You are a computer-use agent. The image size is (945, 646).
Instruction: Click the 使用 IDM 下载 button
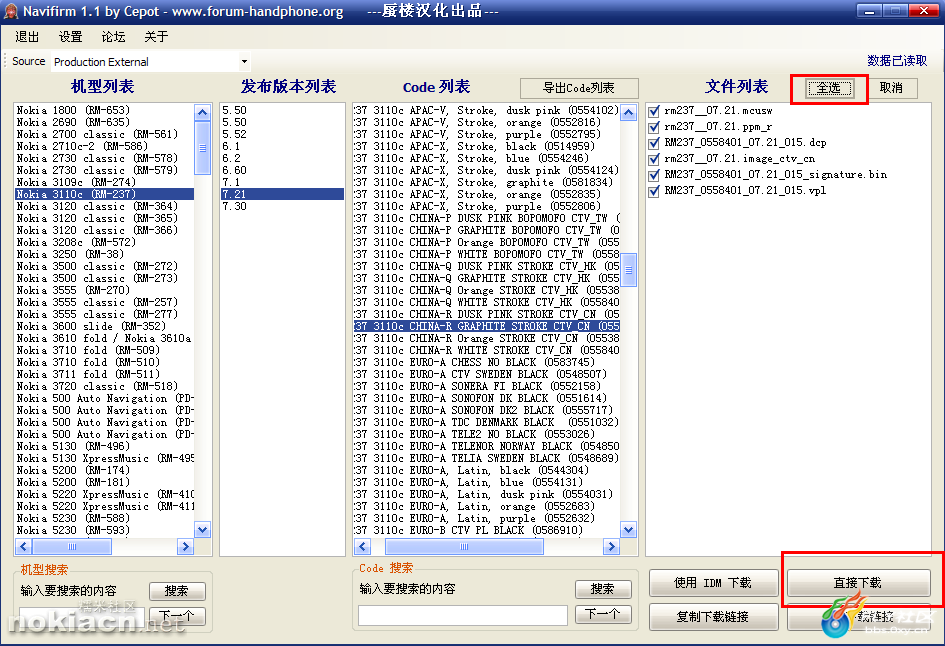tap(713, 583)
